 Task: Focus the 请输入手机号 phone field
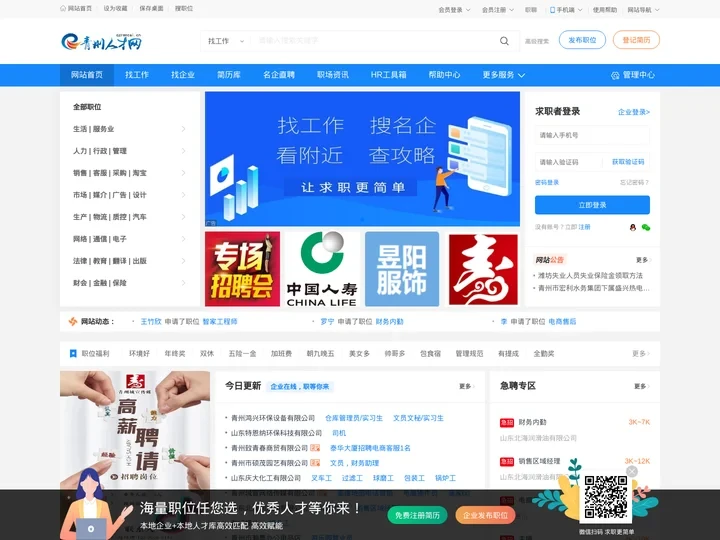[x=592, y=135]
